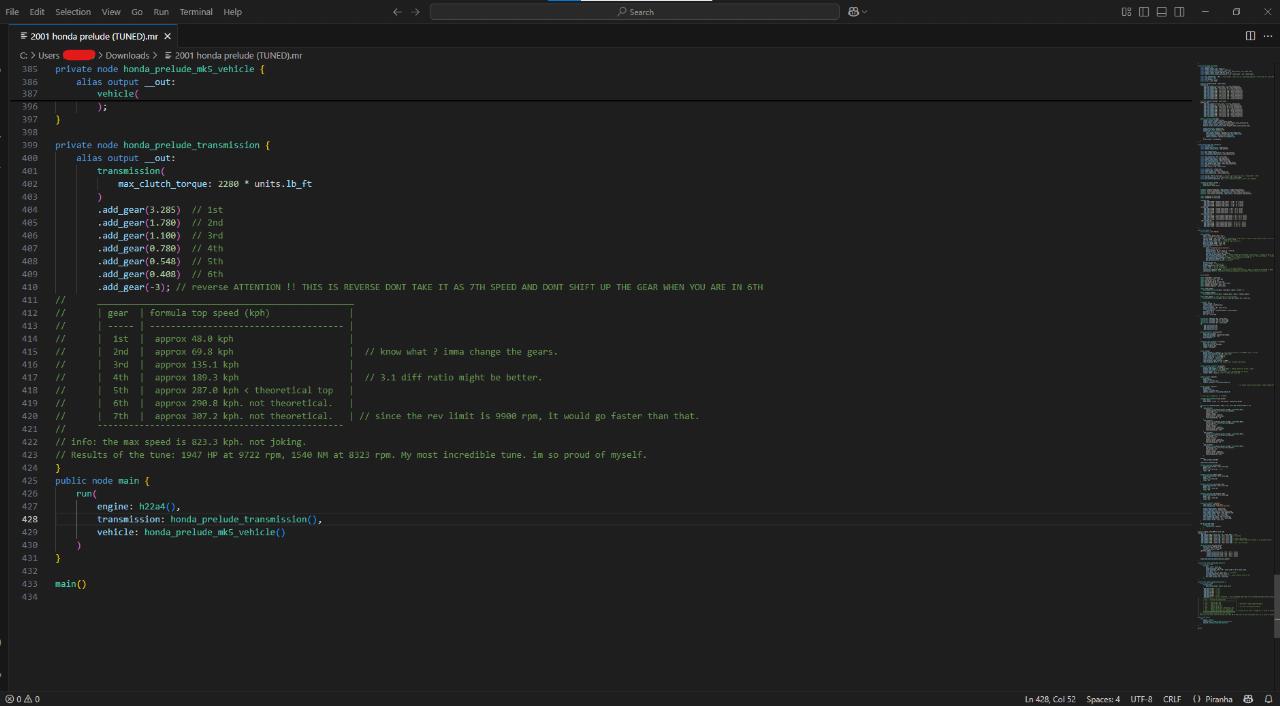
Task: Click the max_clutch_torque line
Action: (x=215, y=184)
